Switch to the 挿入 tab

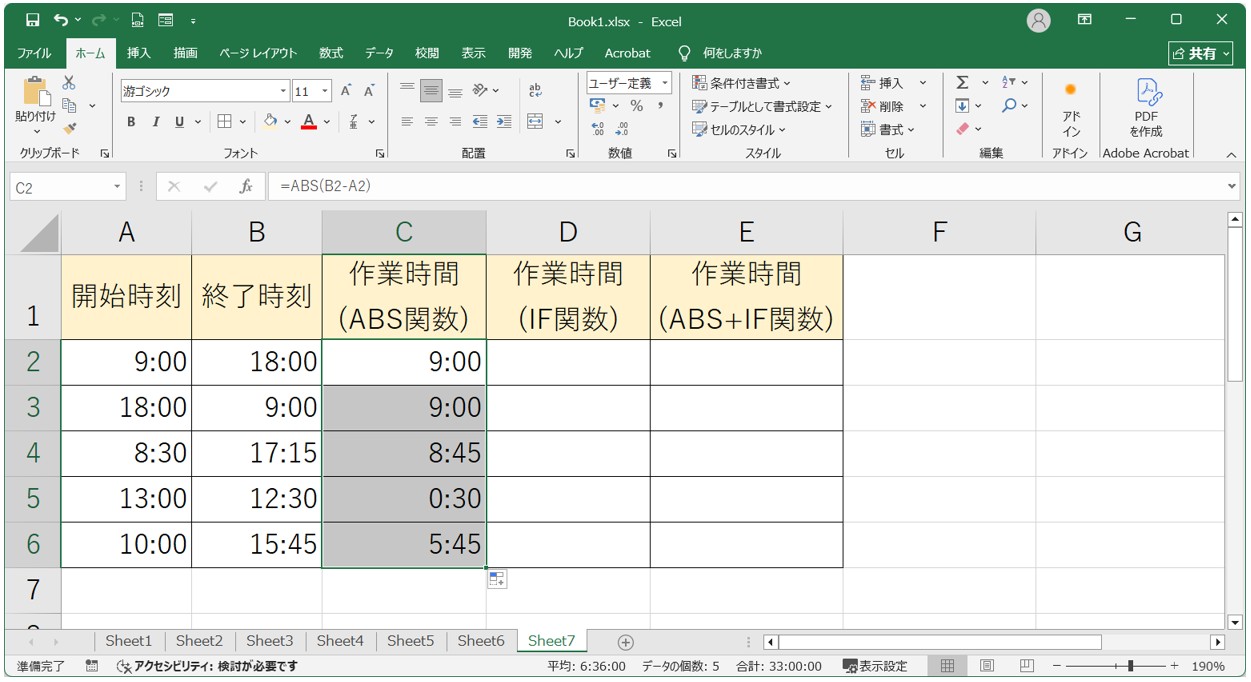(139, 53)
